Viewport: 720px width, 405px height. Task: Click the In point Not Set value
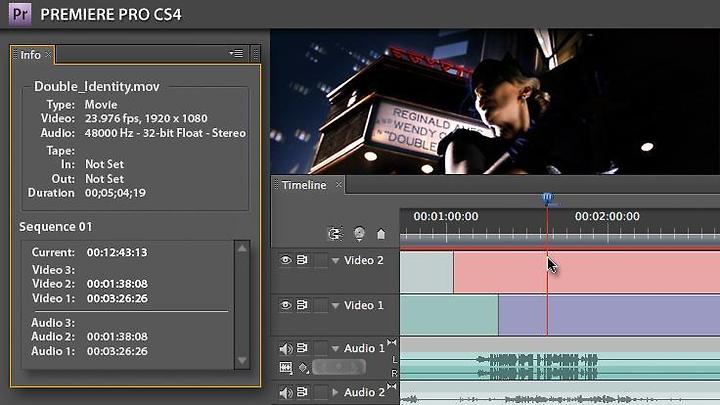click(104, 164)
